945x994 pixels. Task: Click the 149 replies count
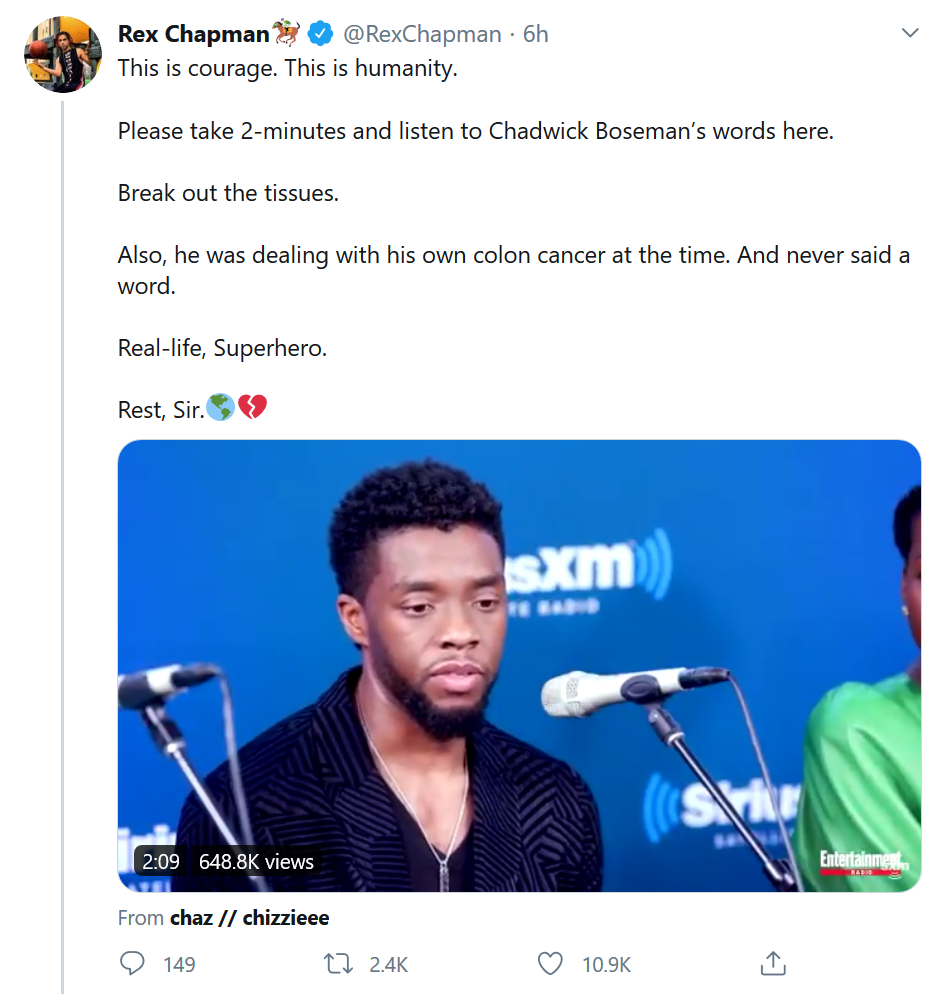[179, 965]
